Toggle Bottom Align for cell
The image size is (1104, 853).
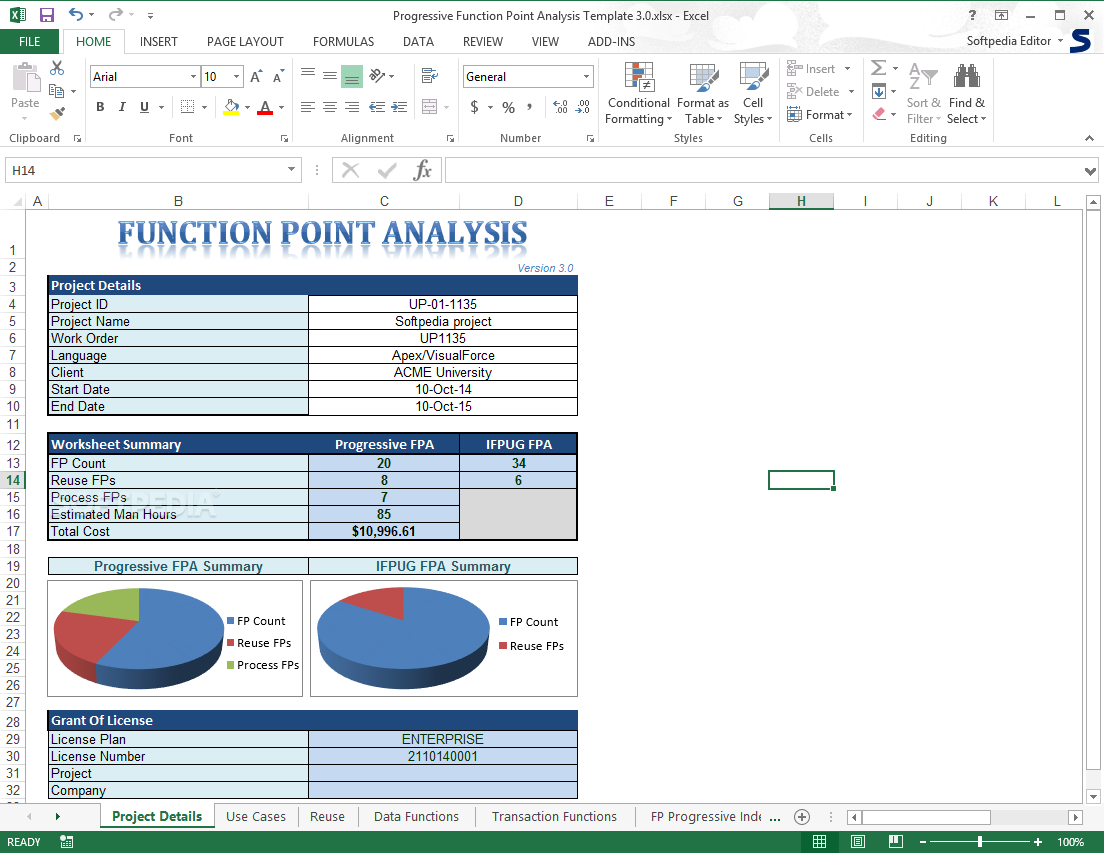pos(351,76)
